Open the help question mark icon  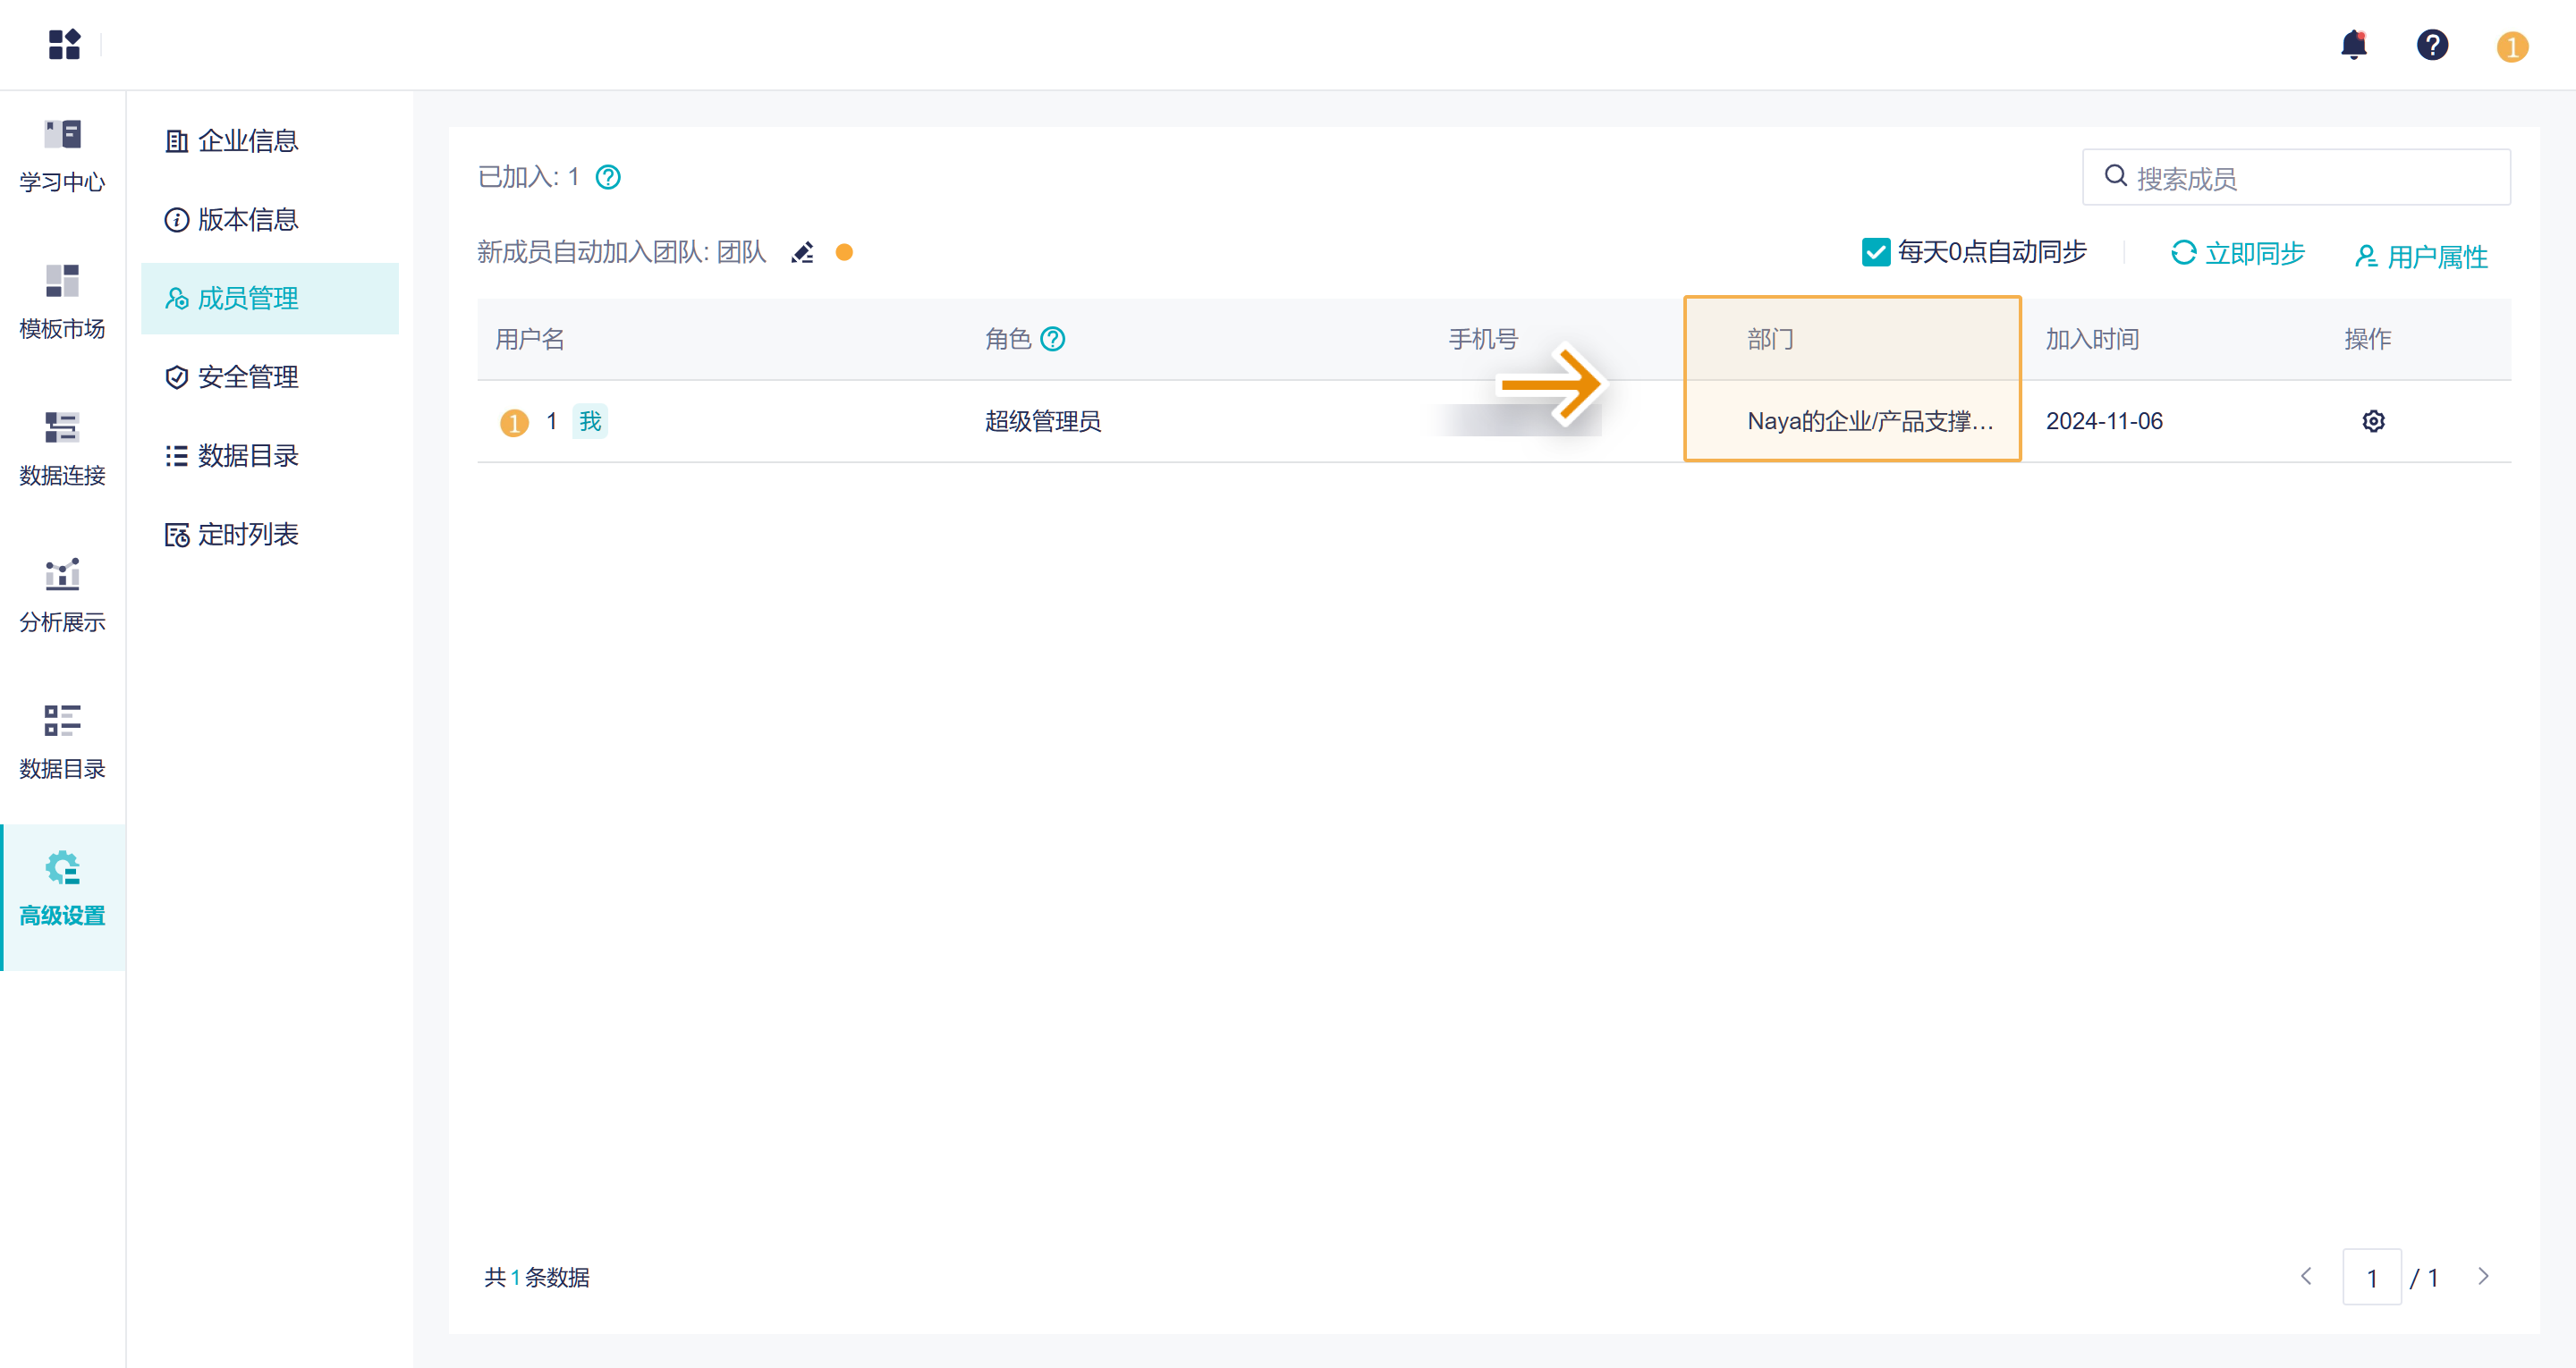(x=2432, y=45)
